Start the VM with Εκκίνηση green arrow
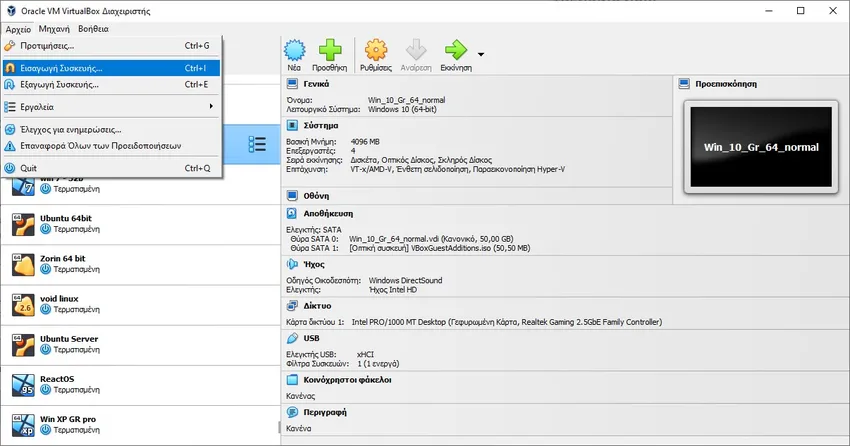 tap(456, 50)
